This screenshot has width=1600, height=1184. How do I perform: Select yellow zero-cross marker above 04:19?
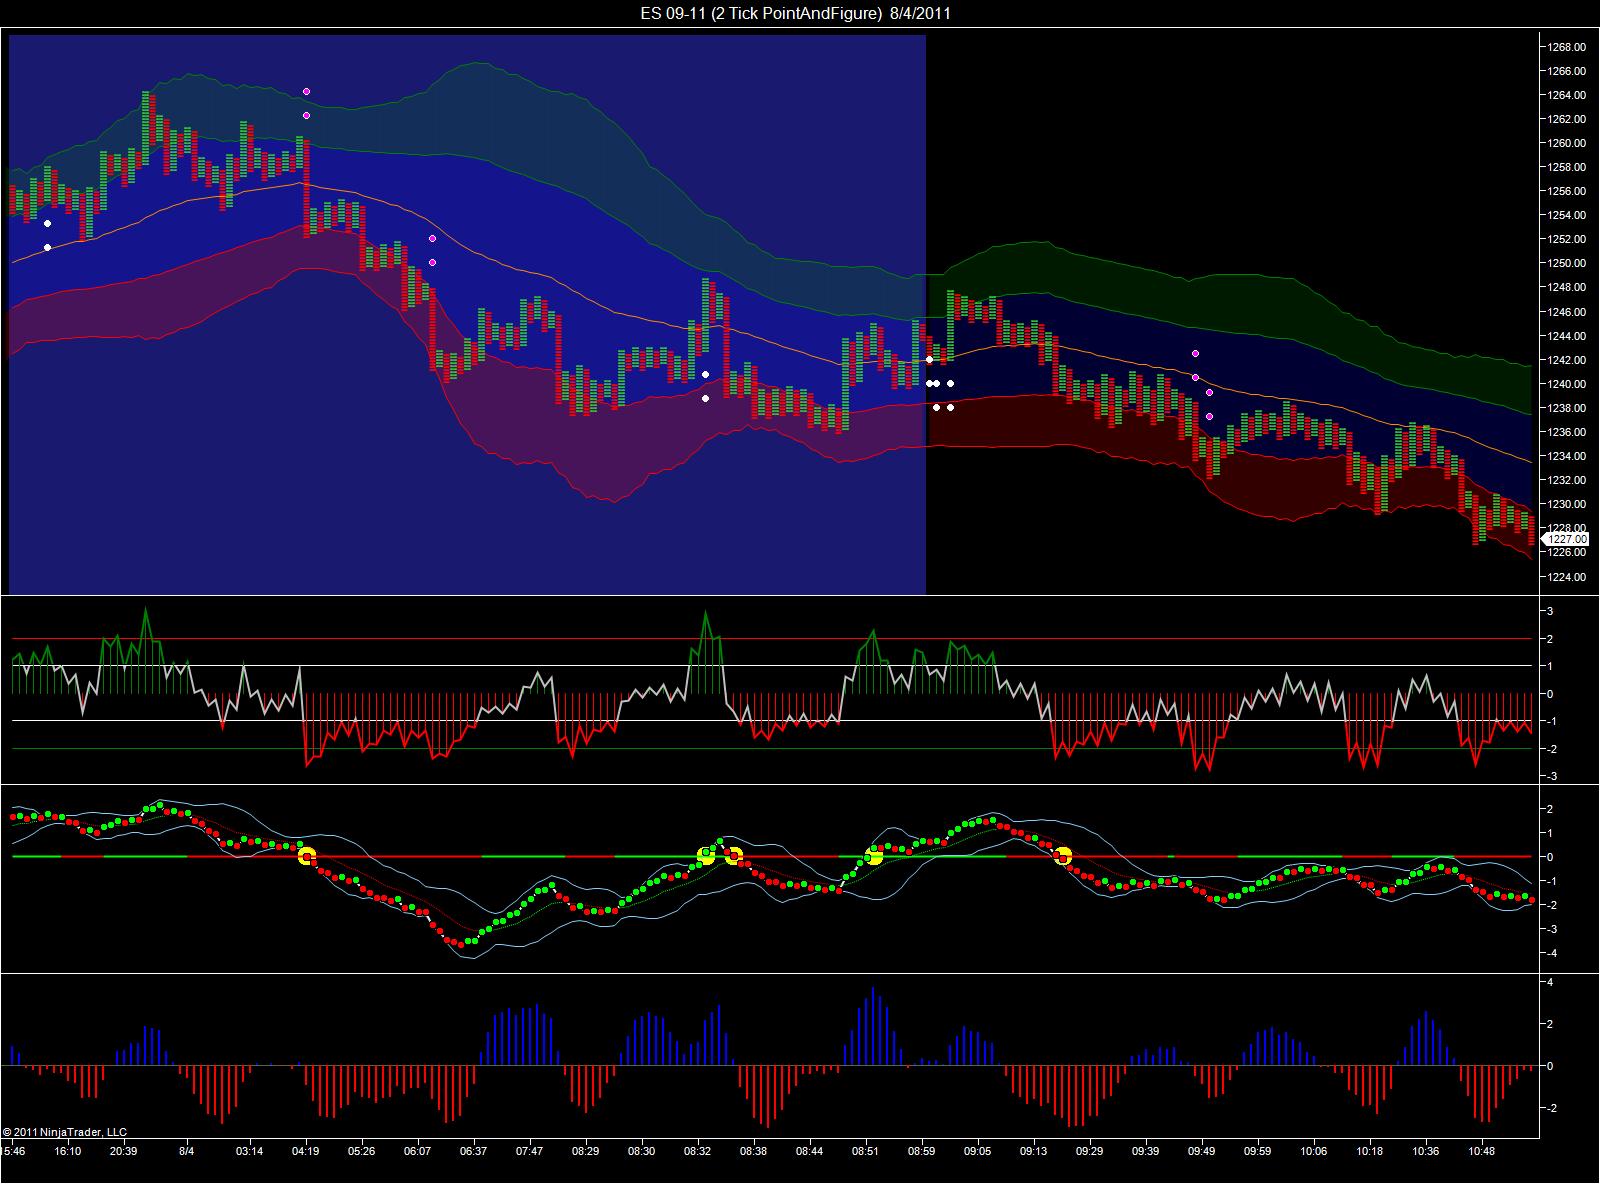click(306, 855)
